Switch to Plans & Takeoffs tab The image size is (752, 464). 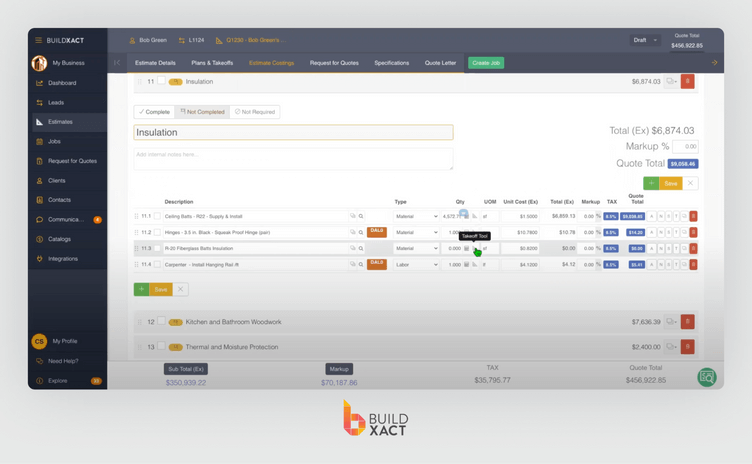(x=212, y=63)
